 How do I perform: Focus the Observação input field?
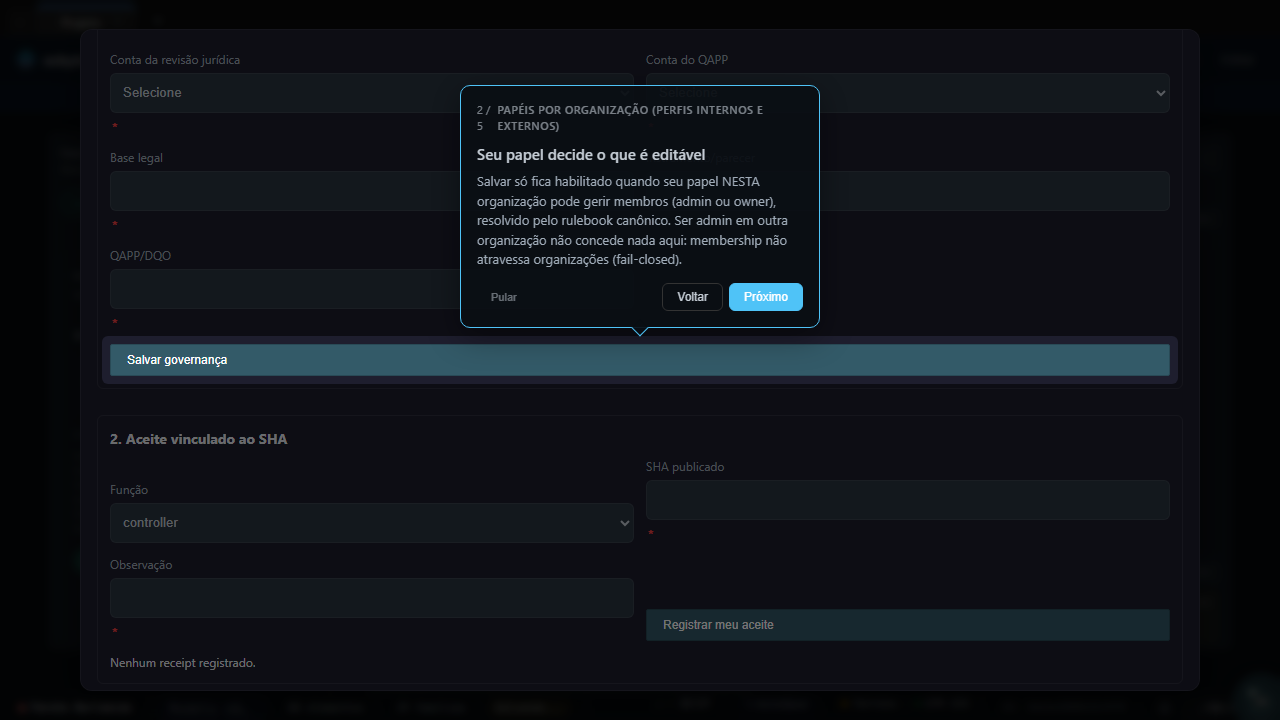tap(371, 598)
